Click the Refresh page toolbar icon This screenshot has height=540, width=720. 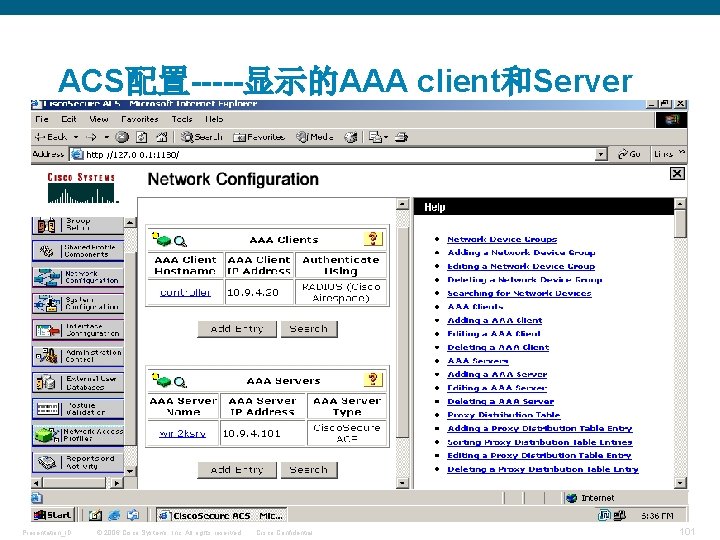tap(142, 137)
